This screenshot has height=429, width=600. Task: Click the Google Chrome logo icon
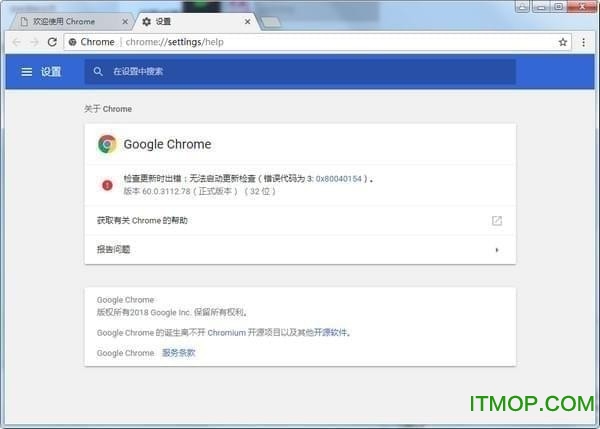tap(107, 144)
